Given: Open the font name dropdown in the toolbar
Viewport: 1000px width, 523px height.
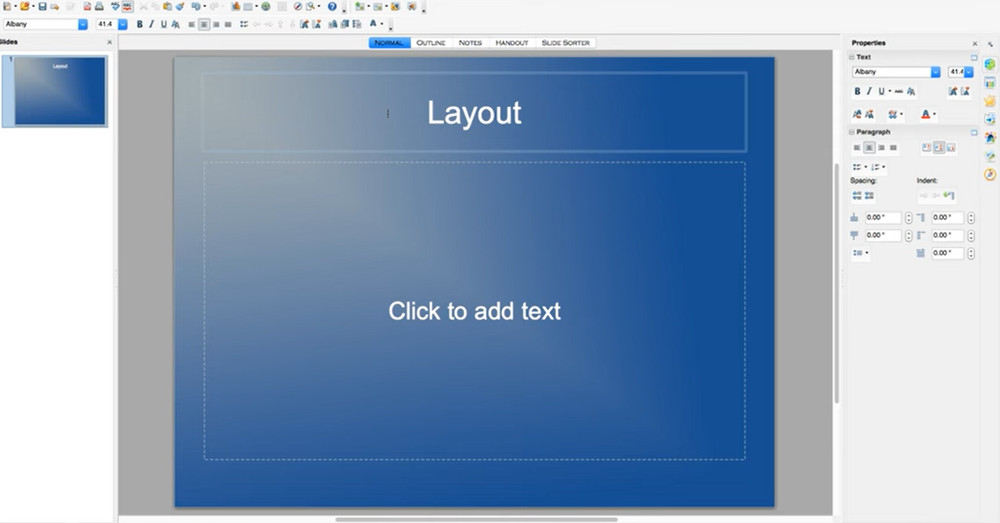Looking at the screenshot, I should click(x=83, y=24).
